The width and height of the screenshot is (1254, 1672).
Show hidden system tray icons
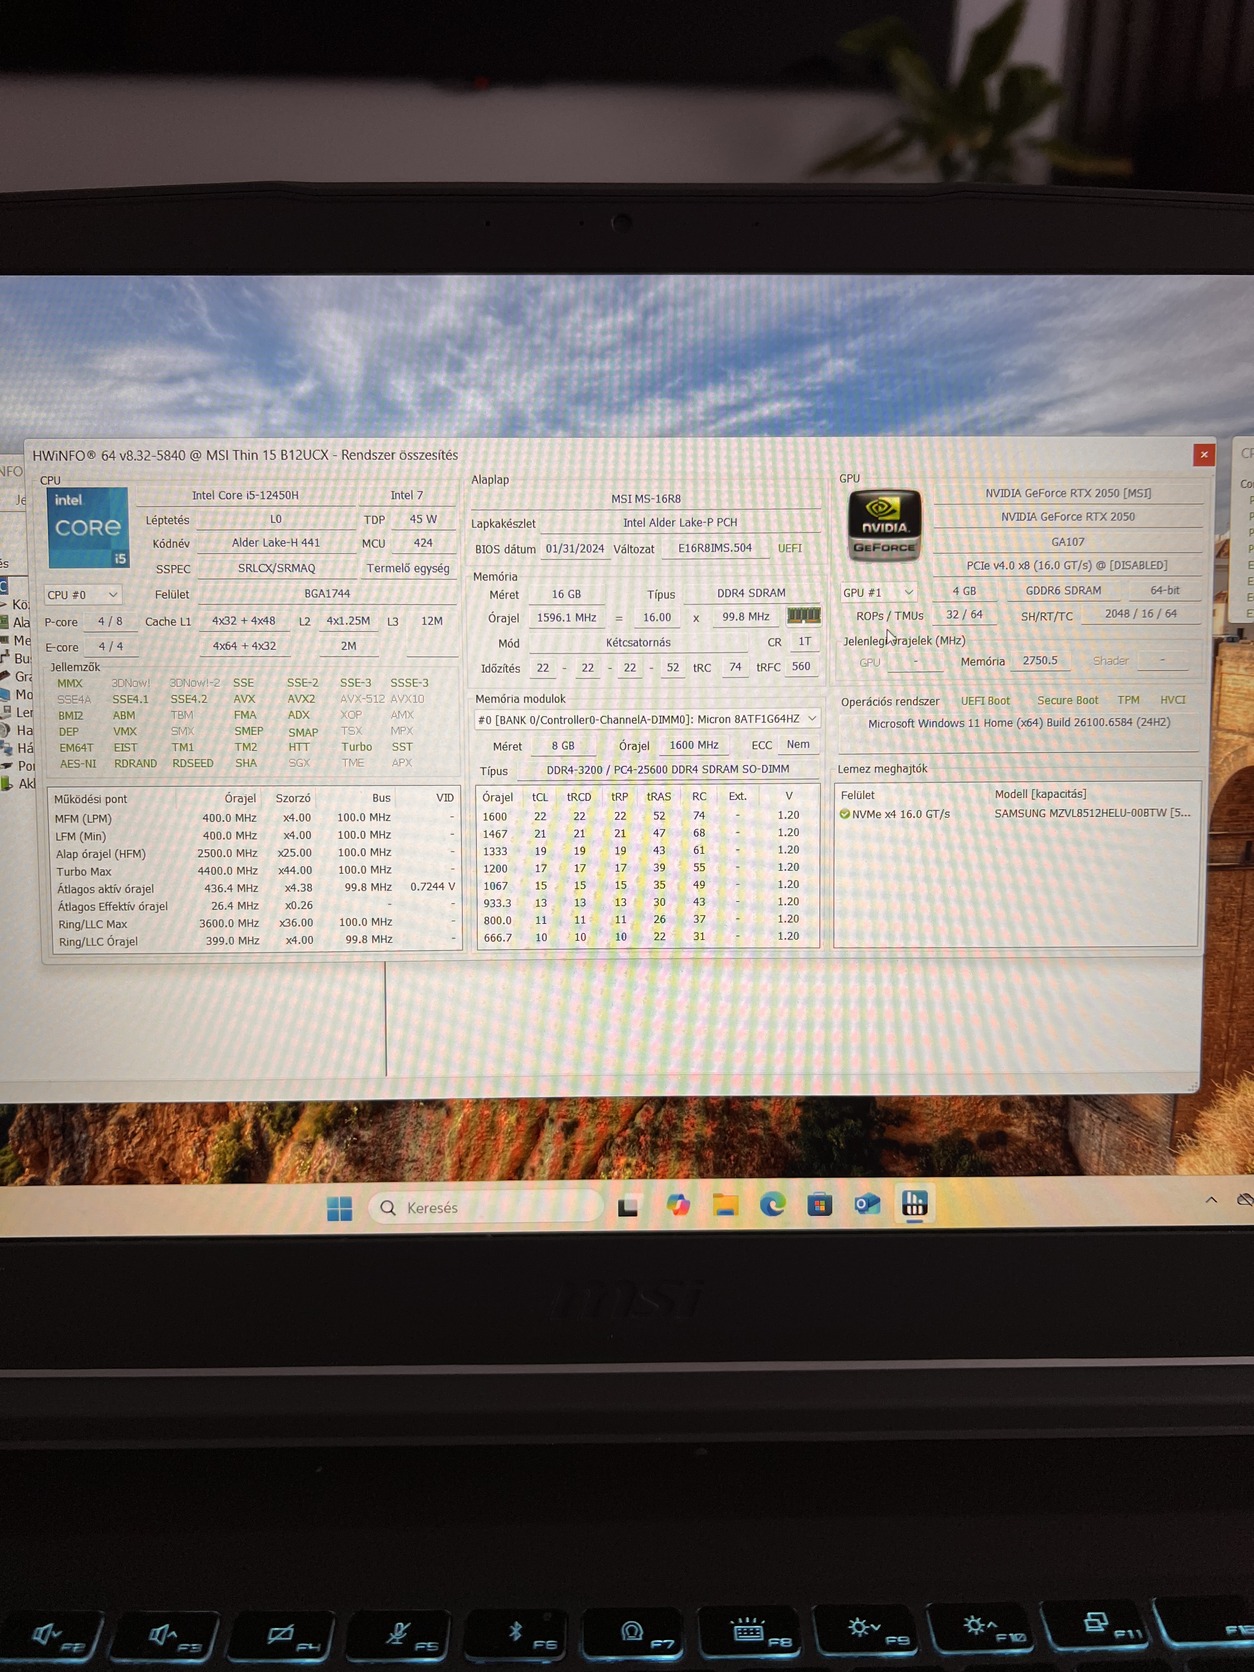(1211, 1199)
